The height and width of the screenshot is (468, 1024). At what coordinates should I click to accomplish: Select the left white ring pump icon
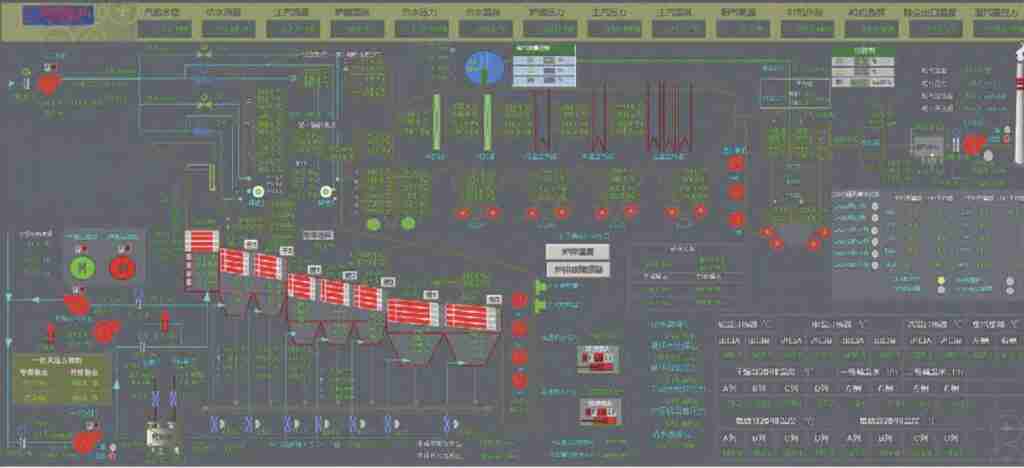258,191
